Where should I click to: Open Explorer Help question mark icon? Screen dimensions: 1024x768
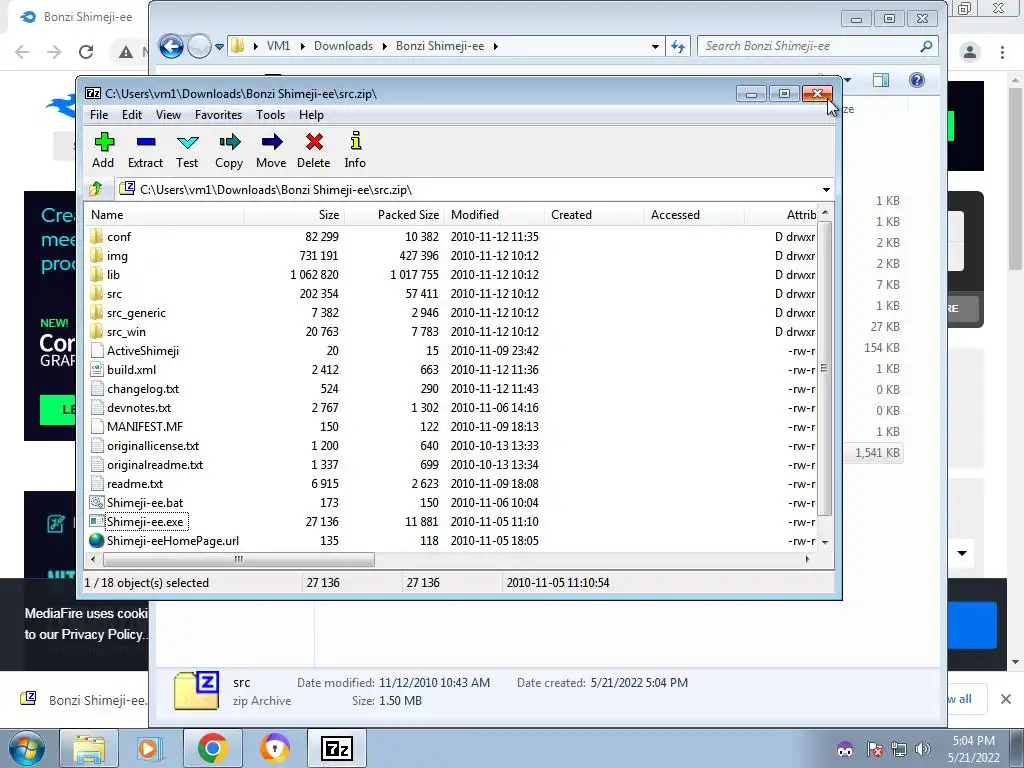tap(917, 80)
